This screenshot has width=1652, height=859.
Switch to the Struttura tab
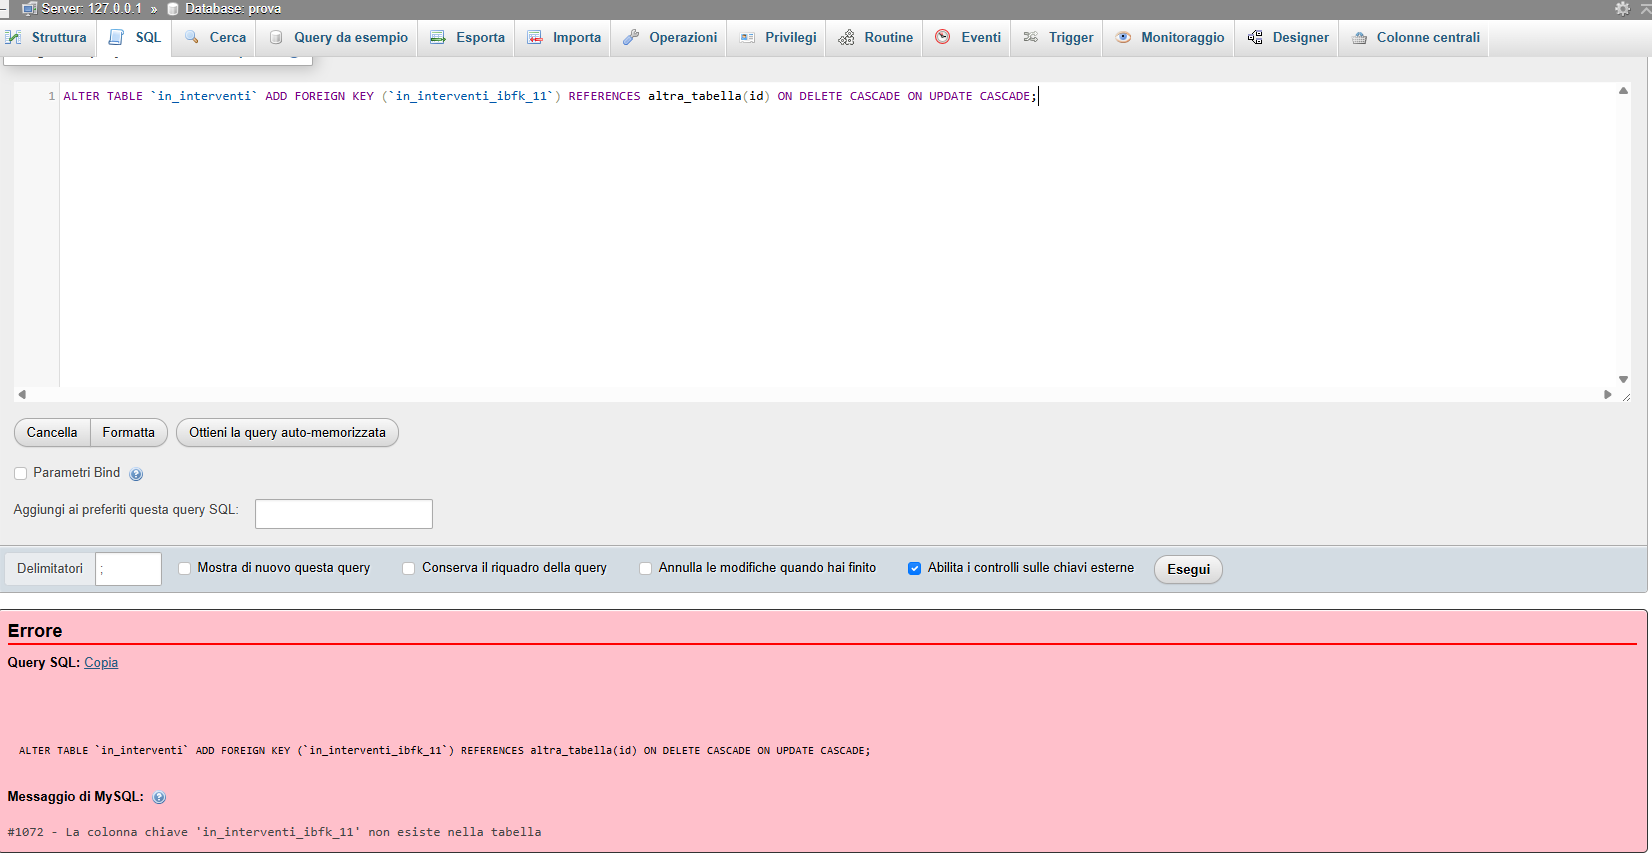47,37
